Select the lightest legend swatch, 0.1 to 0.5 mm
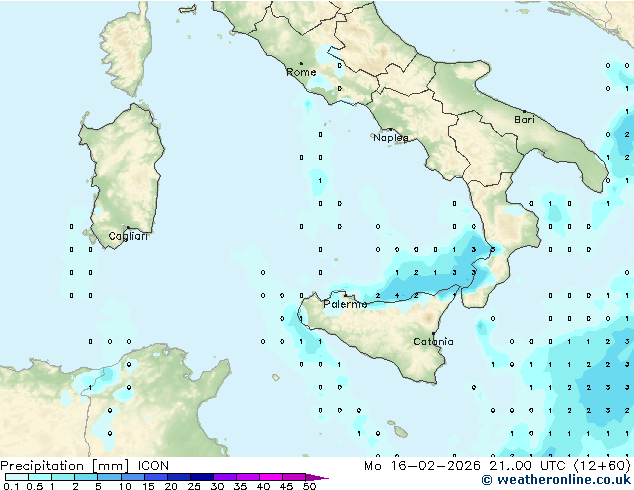Screen dimensions: 634x490 (x=17, y=477)
